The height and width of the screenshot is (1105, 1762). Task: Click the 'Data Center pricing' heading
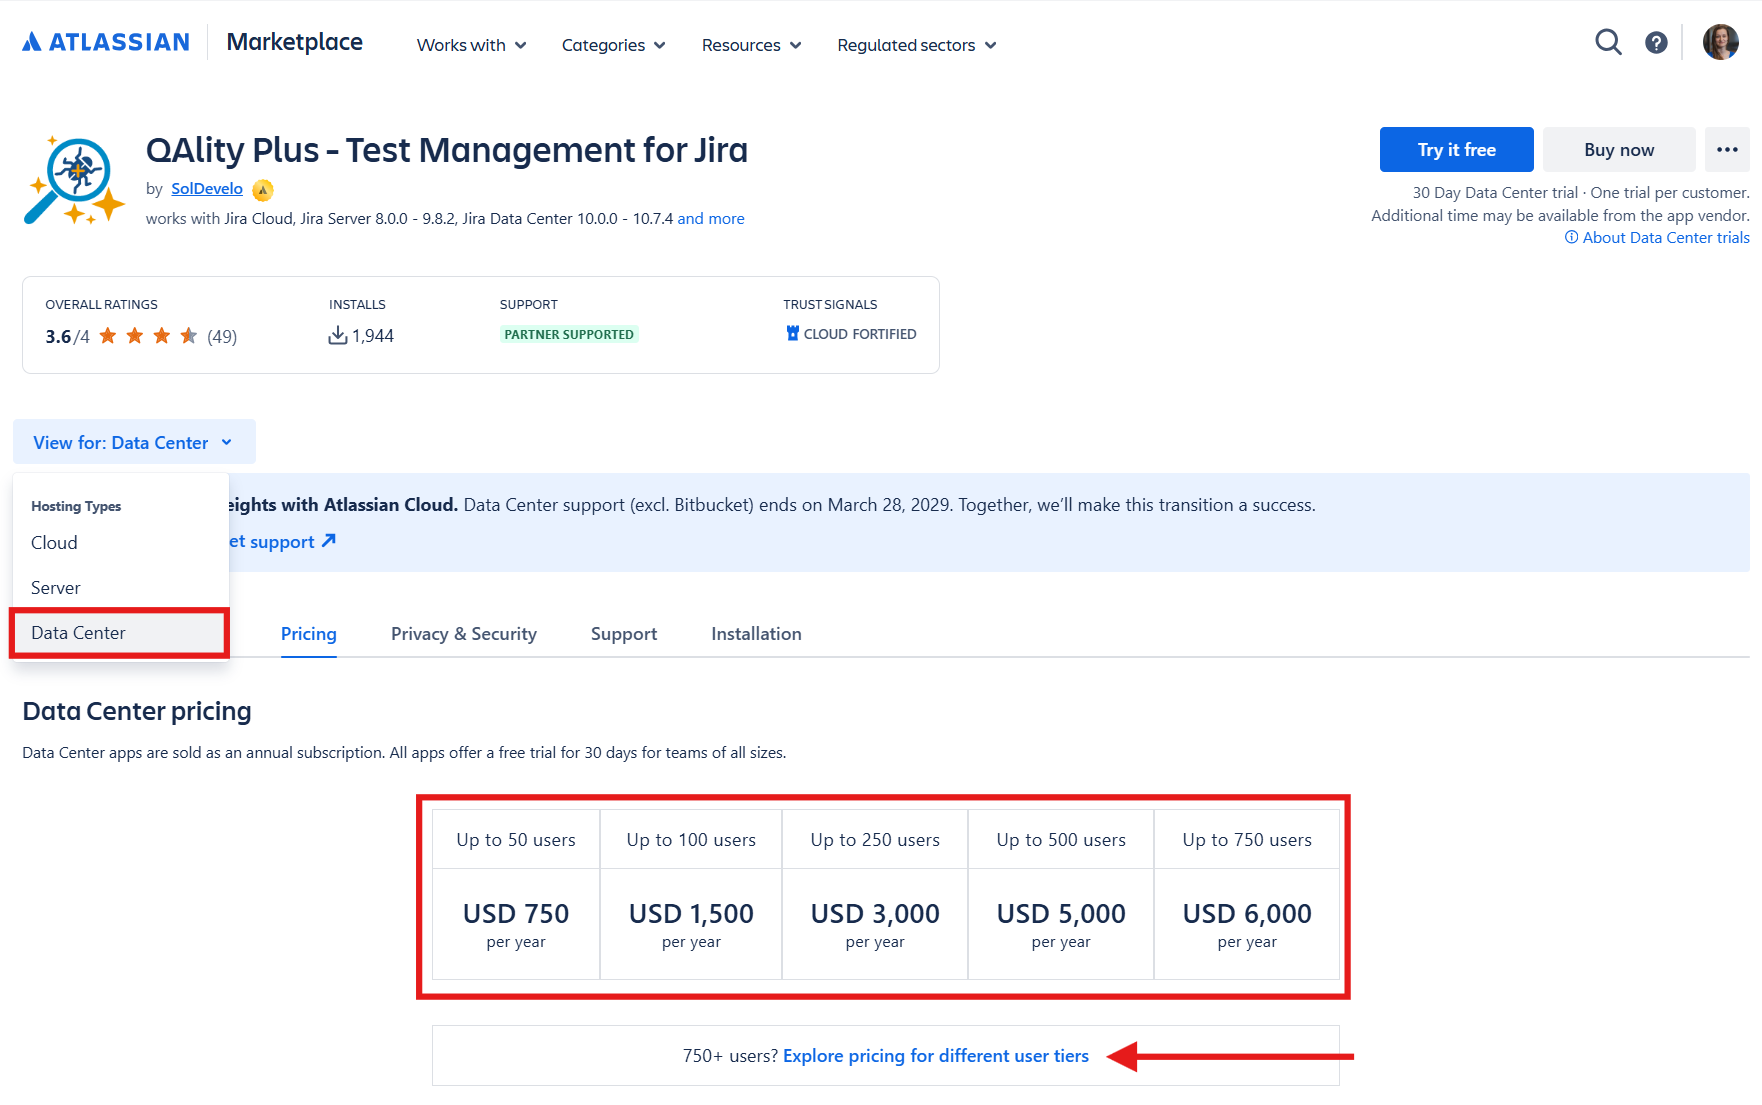tap(137, 711)
